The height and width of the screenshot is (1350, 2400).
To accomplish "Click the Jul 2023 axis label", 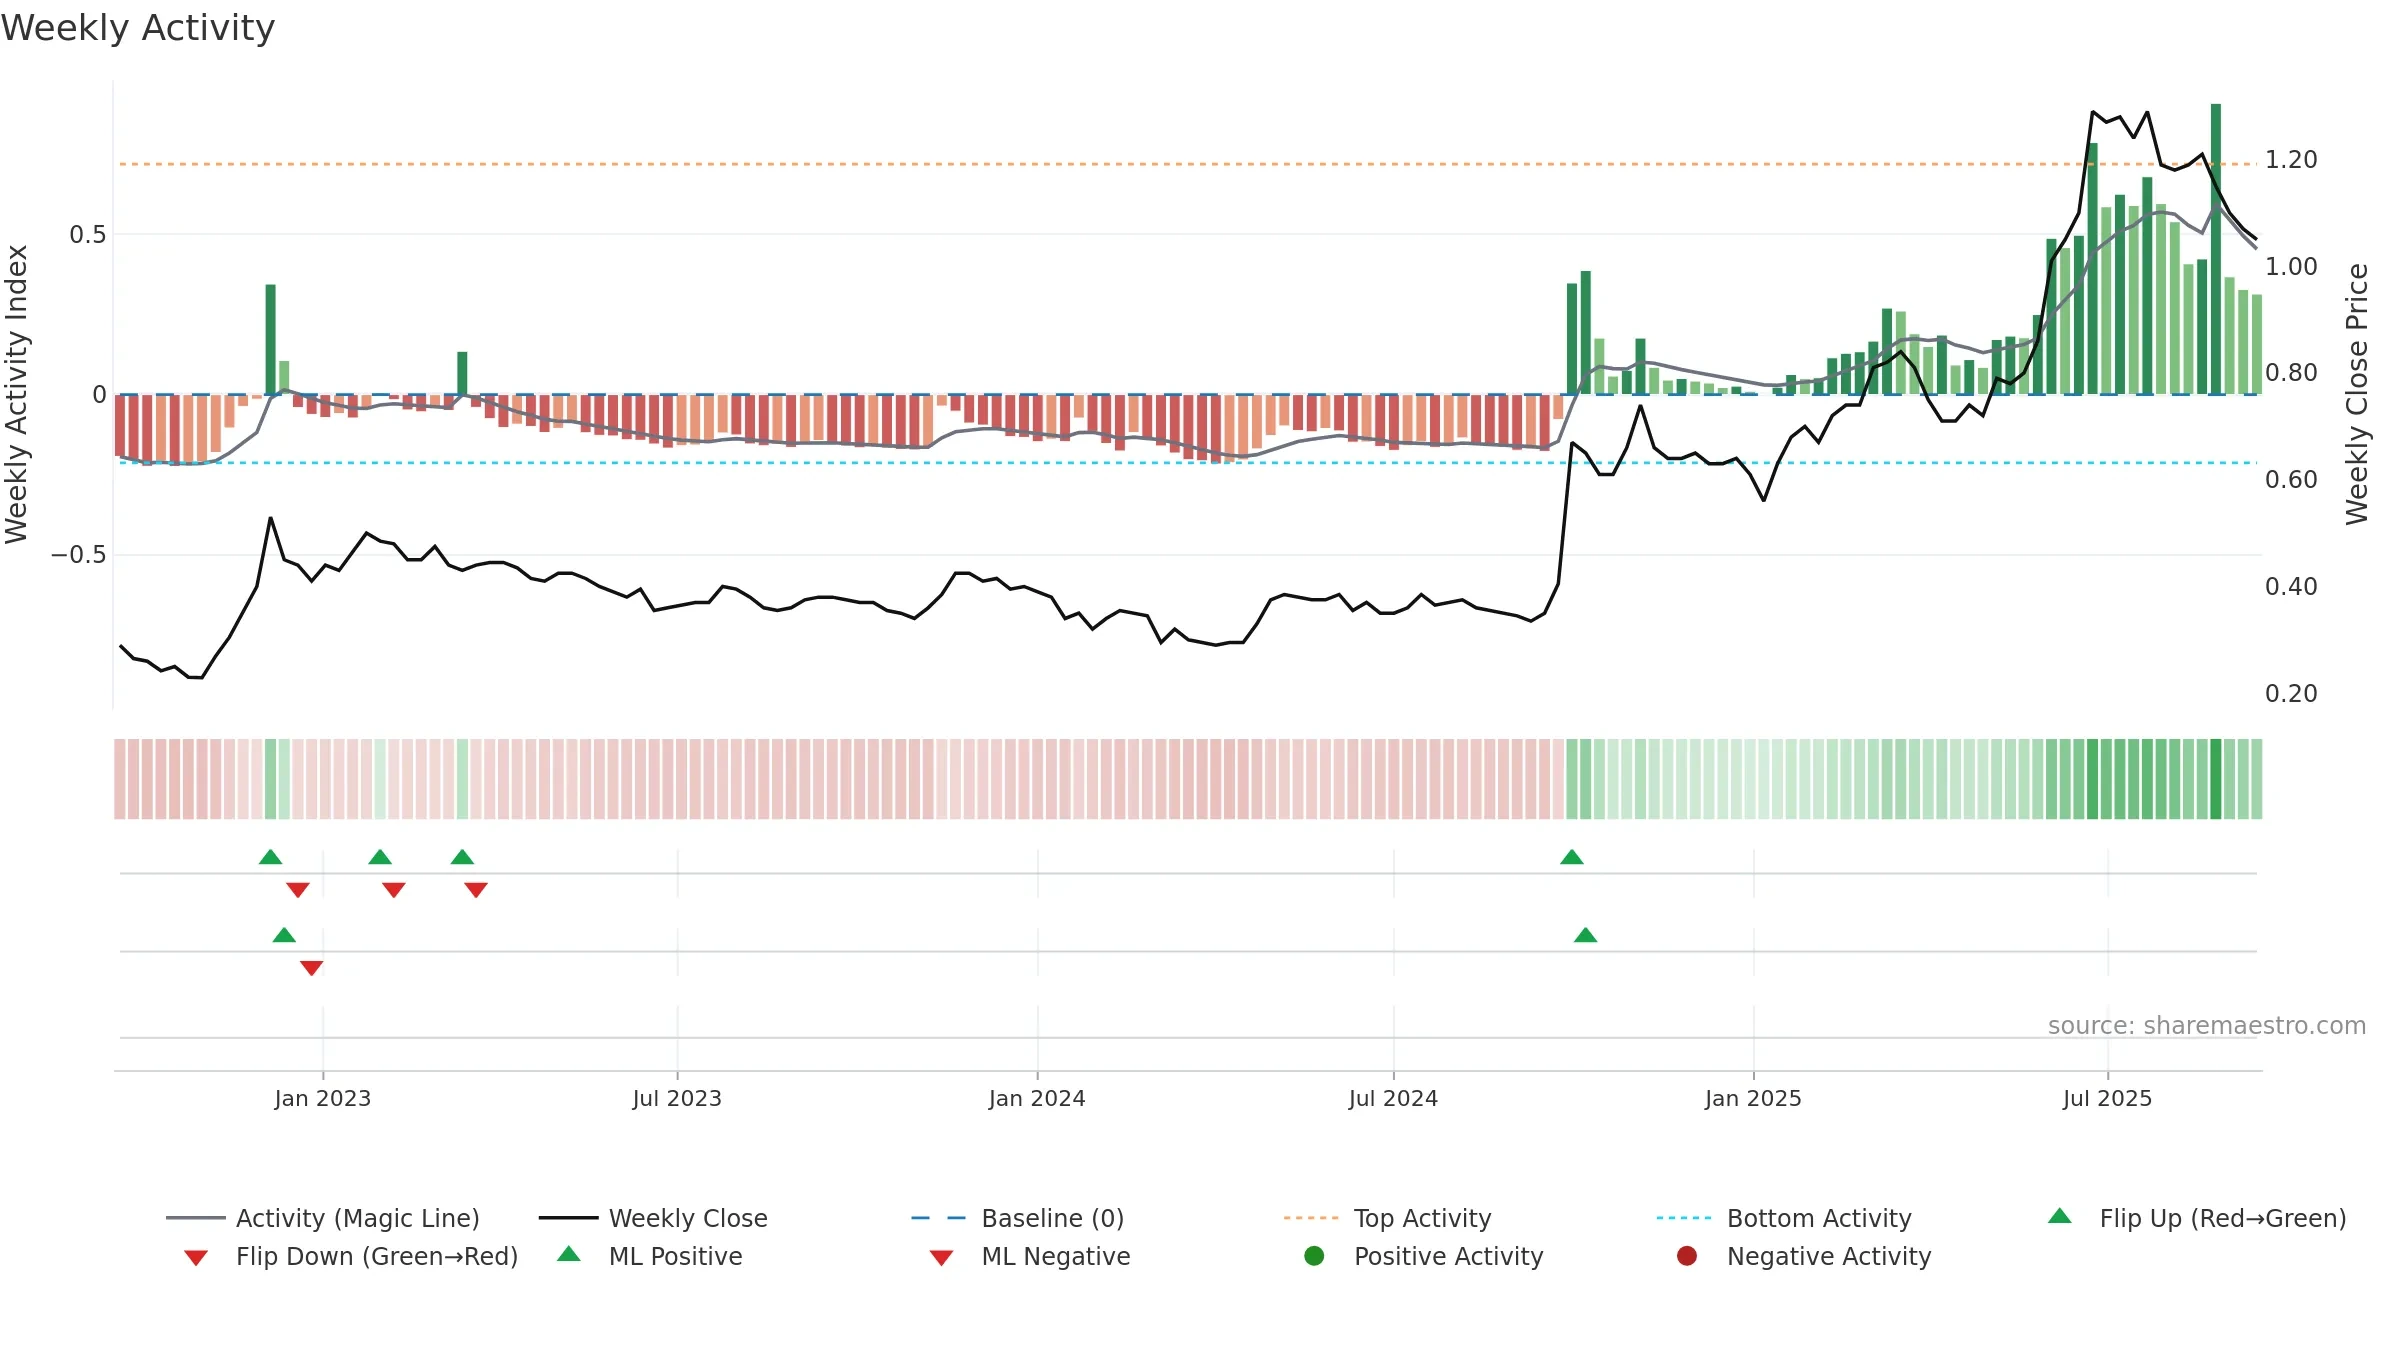I will 677,1099.
